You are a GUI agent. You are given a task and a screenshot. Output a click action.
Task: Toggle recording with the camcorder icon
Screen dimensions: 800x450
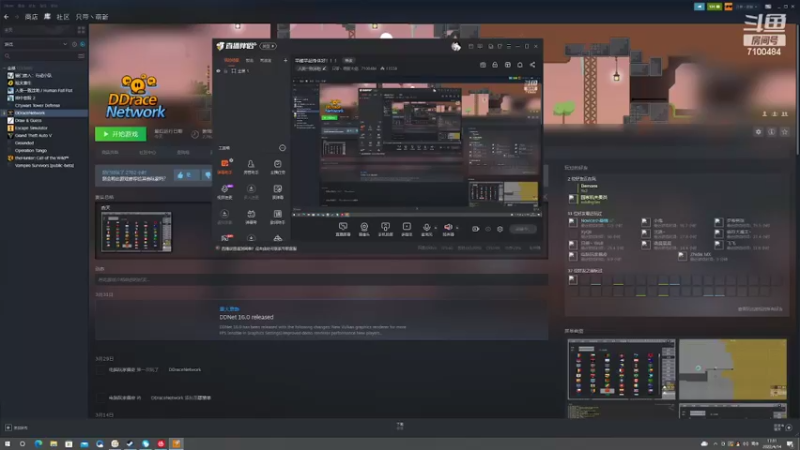tap(475, 229)
